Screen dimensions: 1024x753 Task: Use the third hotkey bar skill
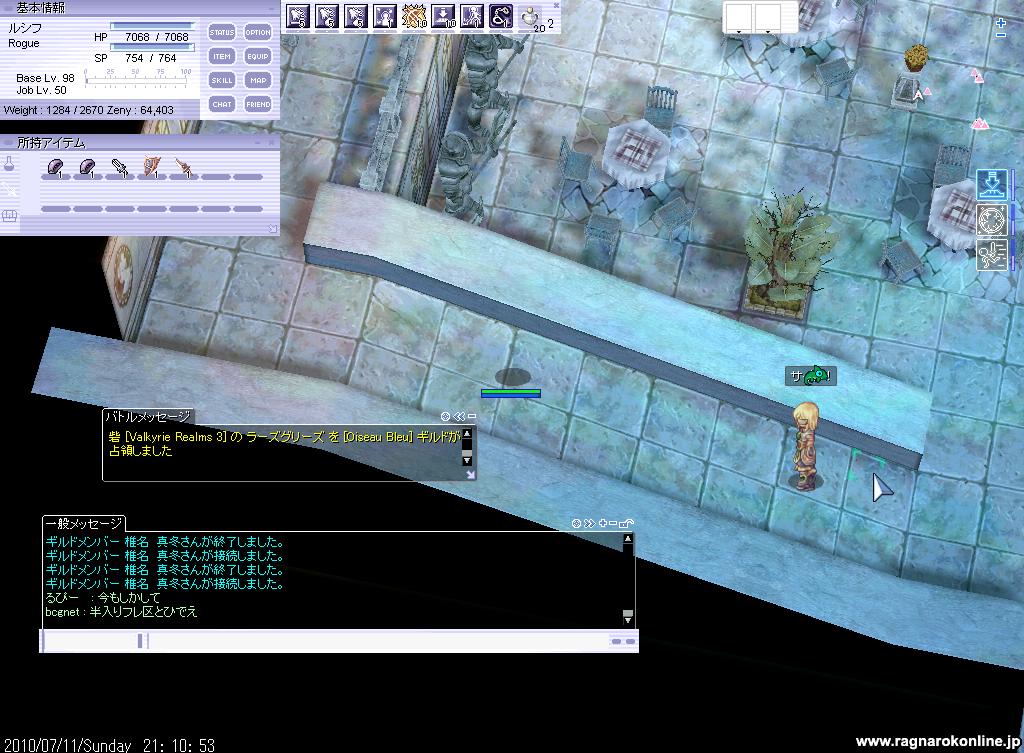tap(356, 16)
